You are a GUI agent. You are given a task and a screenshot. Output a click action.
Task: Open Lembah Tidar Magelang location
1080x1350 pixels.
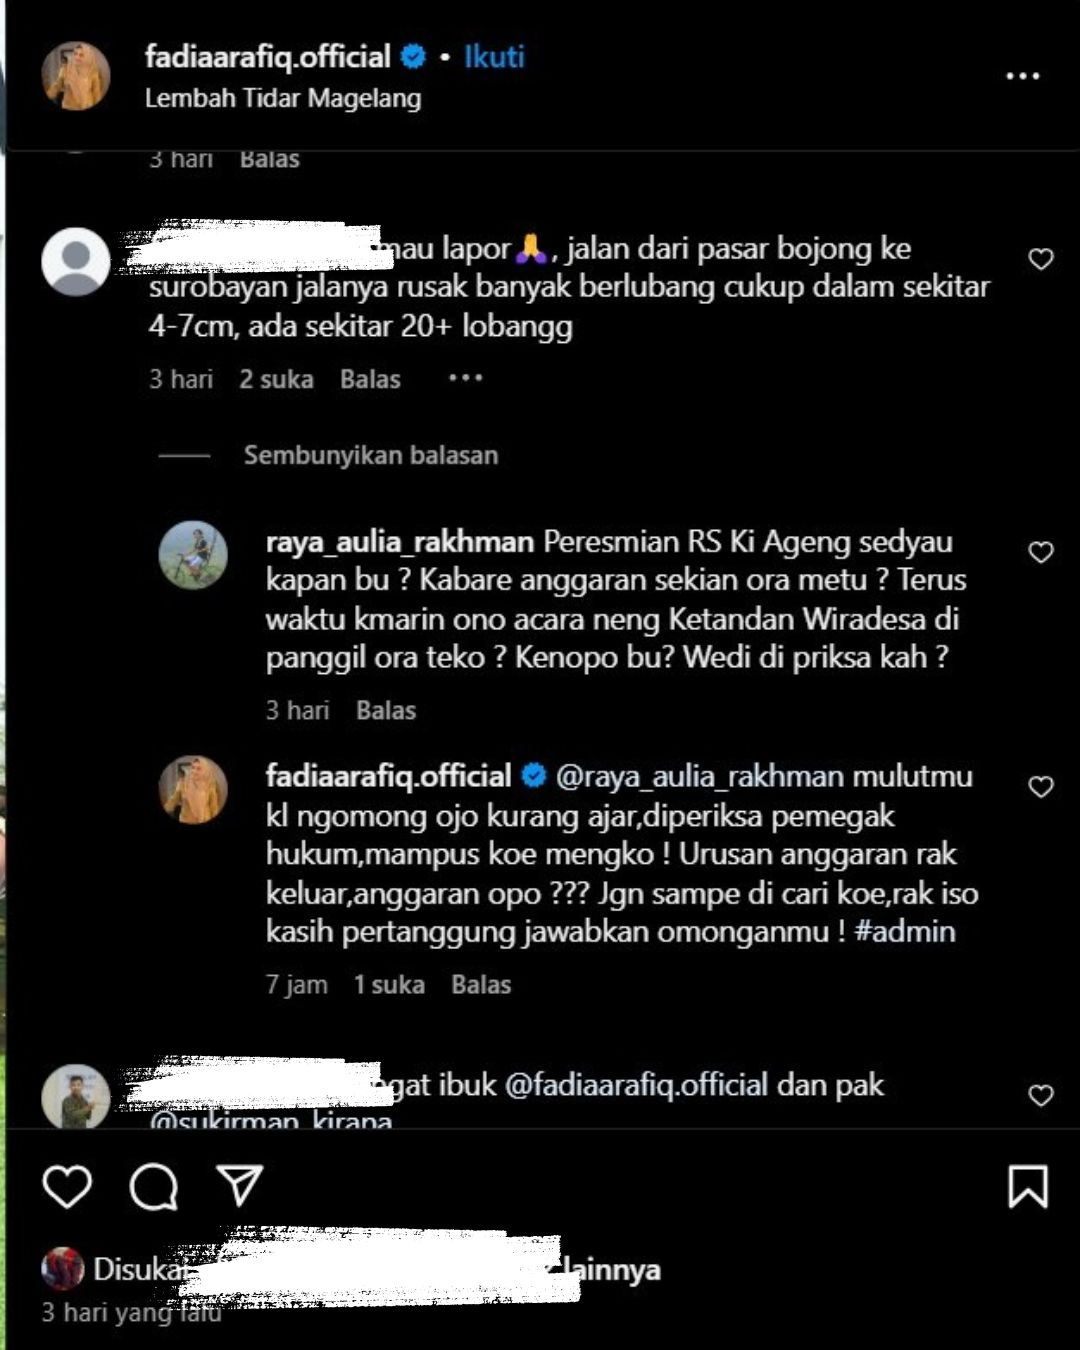(x=283, y=98)
